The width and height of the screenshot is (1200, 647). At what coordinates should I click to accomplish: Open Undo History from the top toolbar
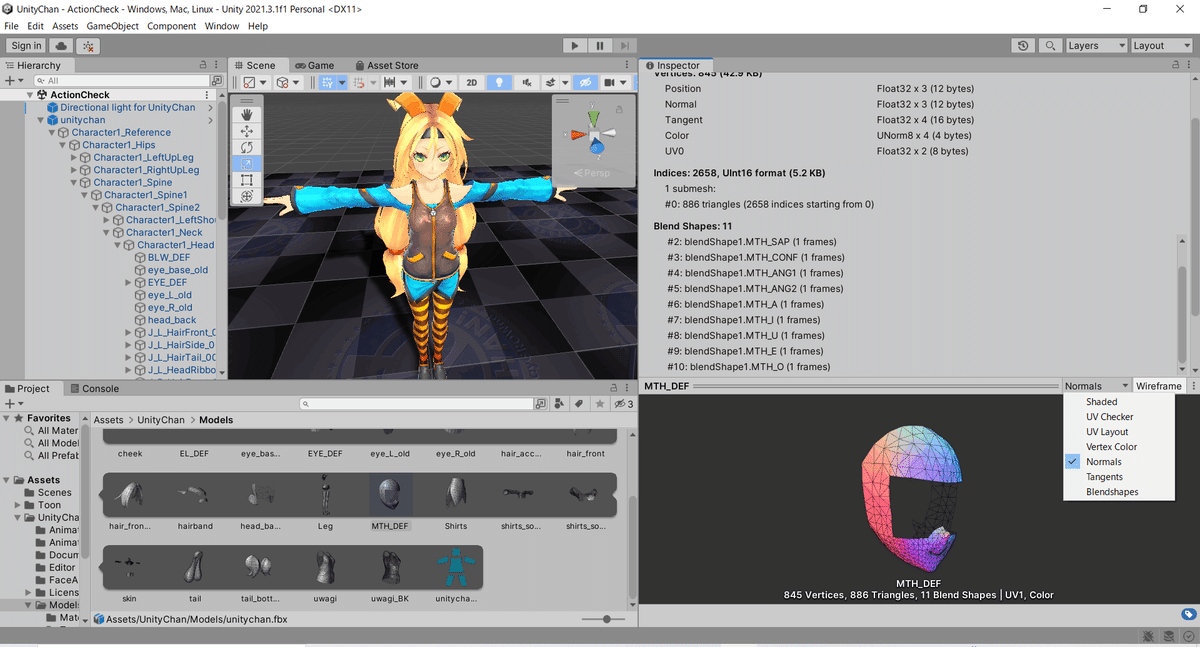point(1022,46)
